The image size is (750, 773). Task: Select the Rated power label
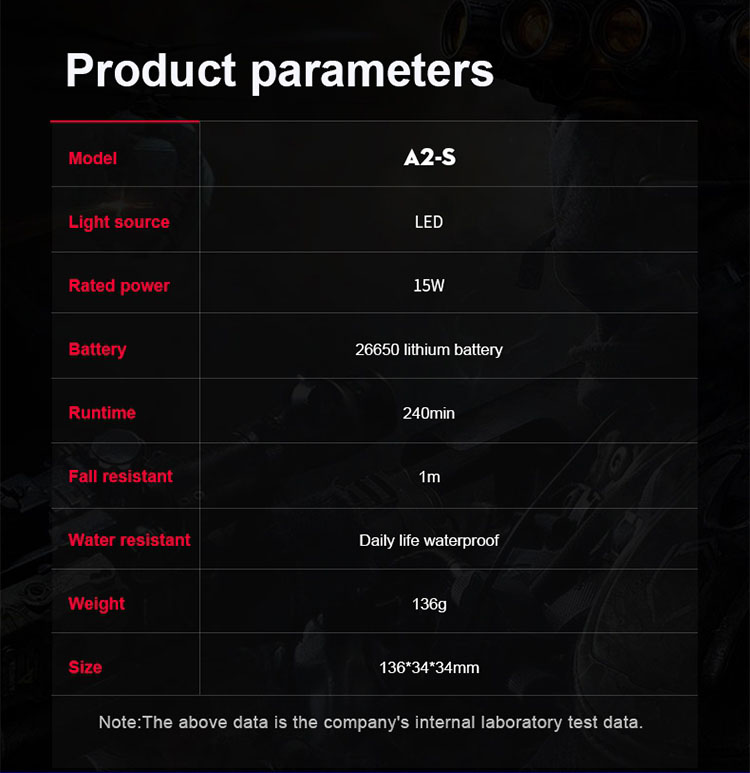[x=119, y=286]
